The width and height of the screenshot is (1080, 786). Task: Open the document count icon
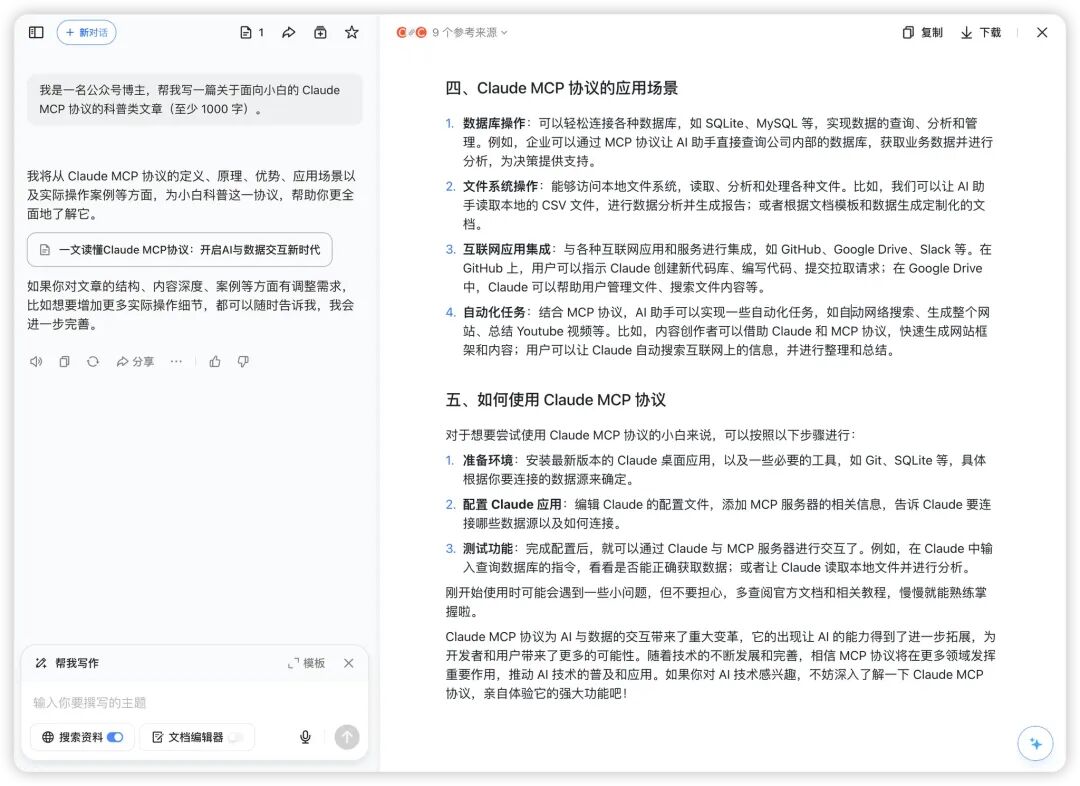pos(251,32)
